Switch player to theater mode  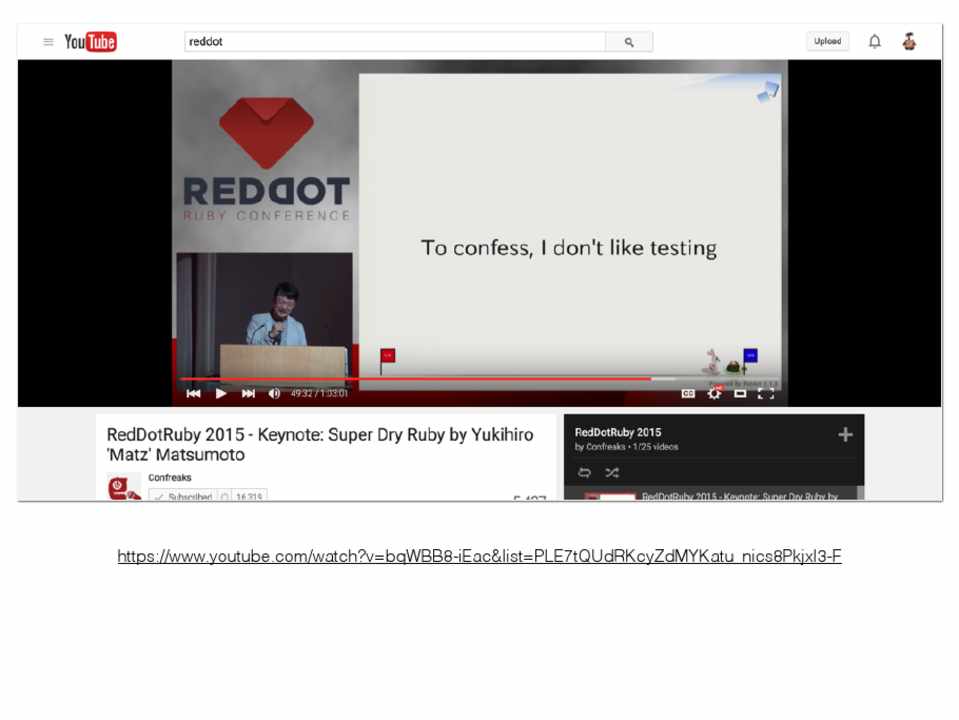pyautogui.click(x=740, y=394)
